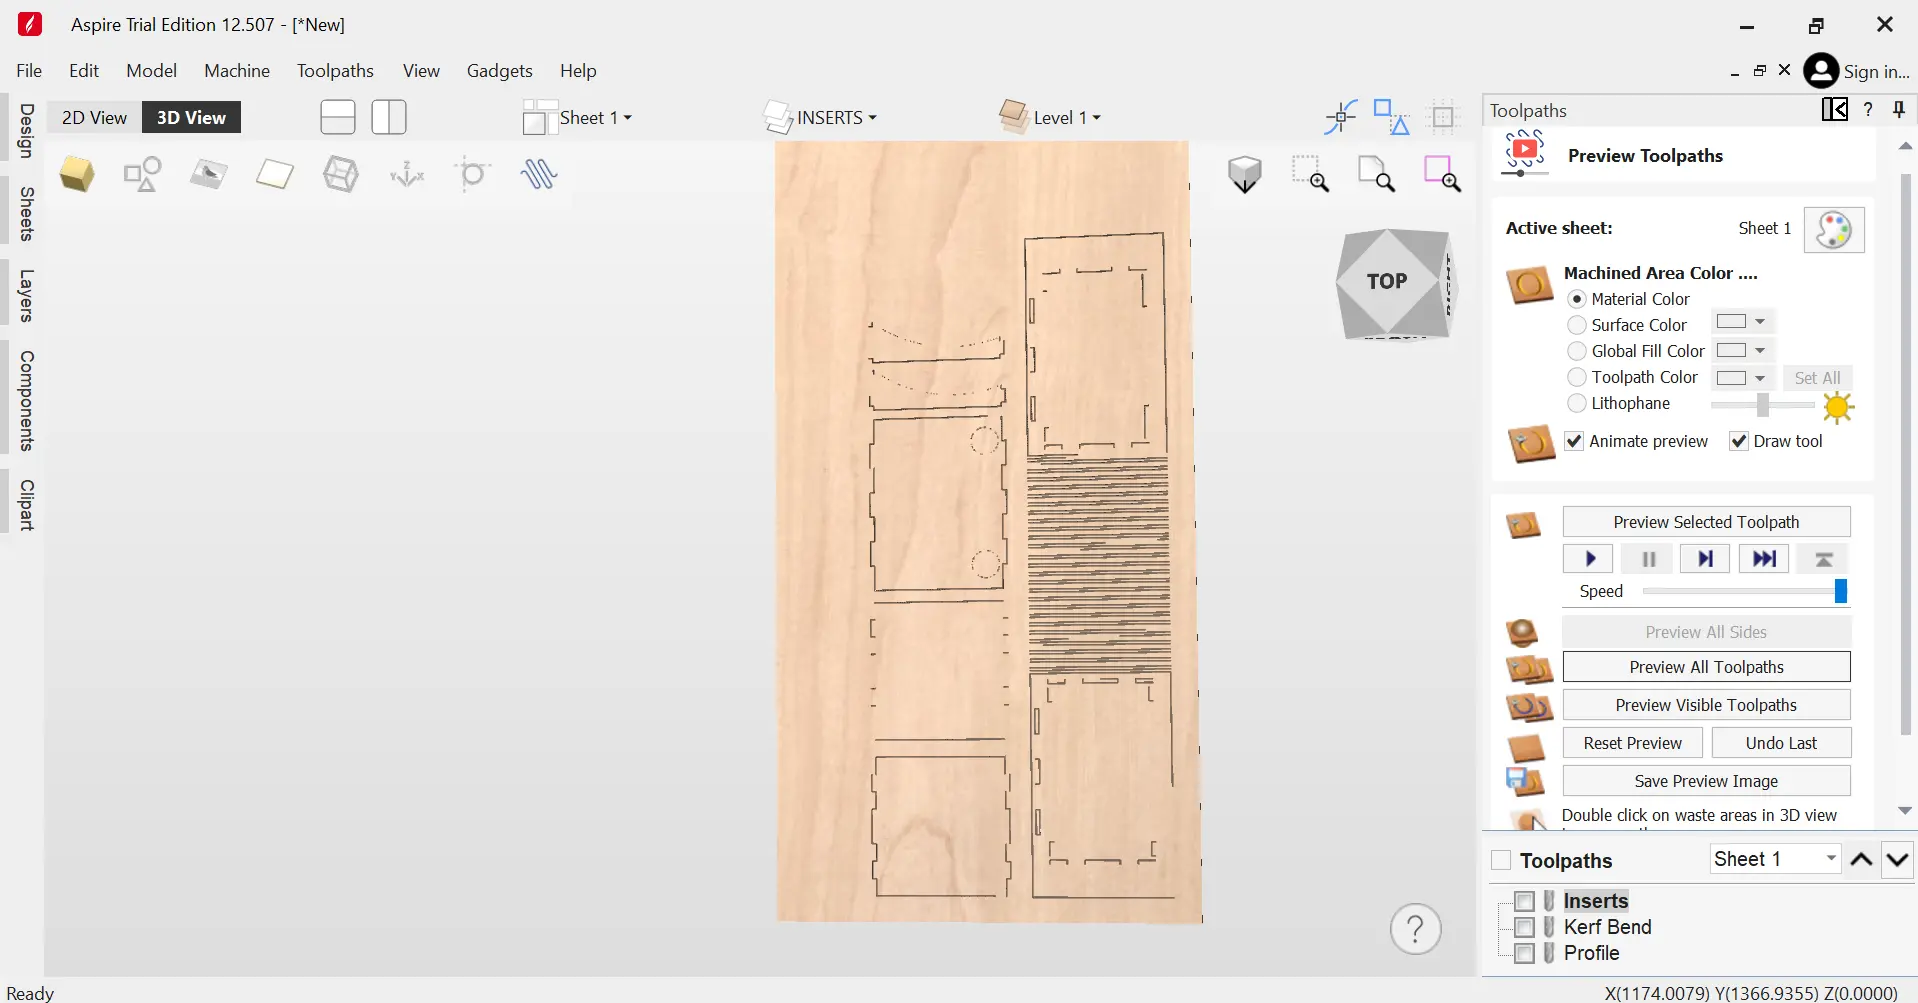Open the material color palette icon
Screen dimensions: 1918x1003
[x=1834, y=229]
